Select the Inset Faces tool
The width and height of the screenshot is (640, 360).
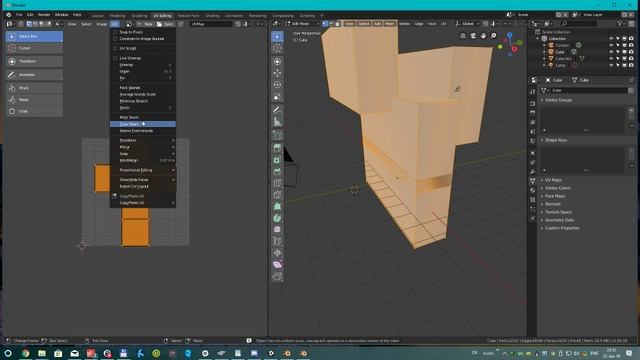(278, 160)
